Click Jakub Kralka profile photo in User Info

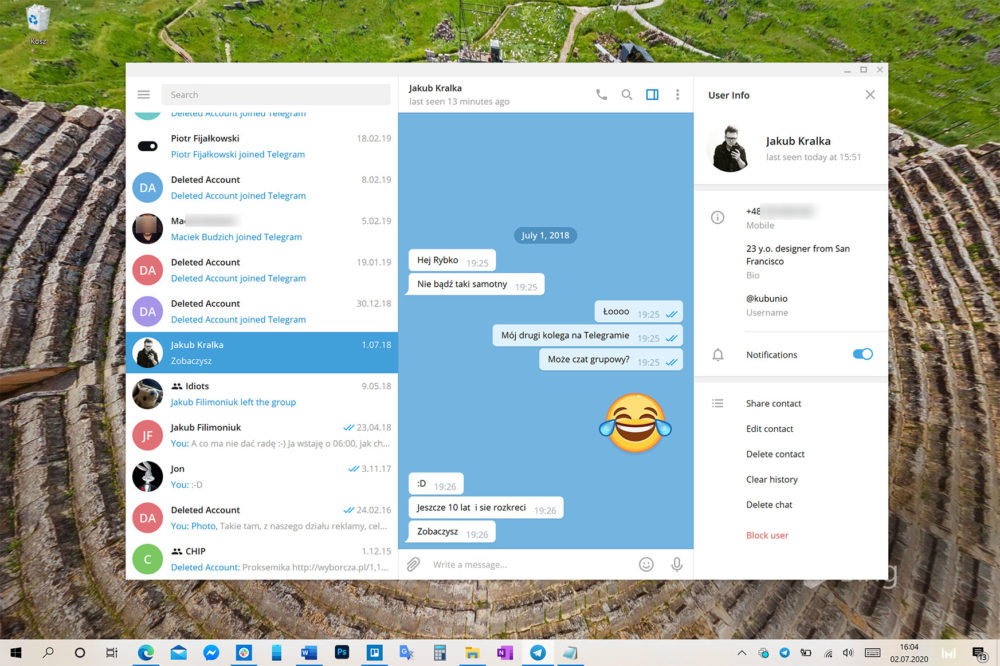[x=730, y=149]
